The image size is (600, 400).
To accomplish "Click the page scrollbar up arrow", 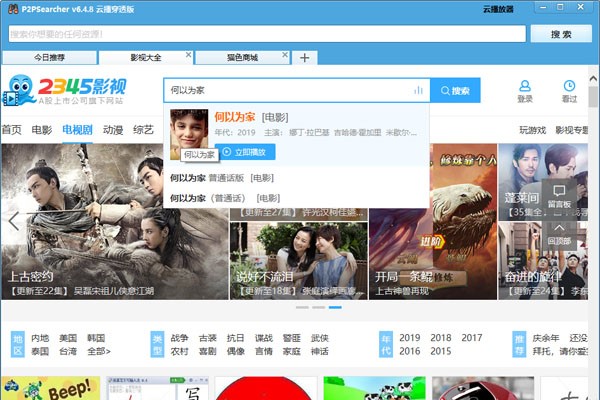I will point(593,78).
